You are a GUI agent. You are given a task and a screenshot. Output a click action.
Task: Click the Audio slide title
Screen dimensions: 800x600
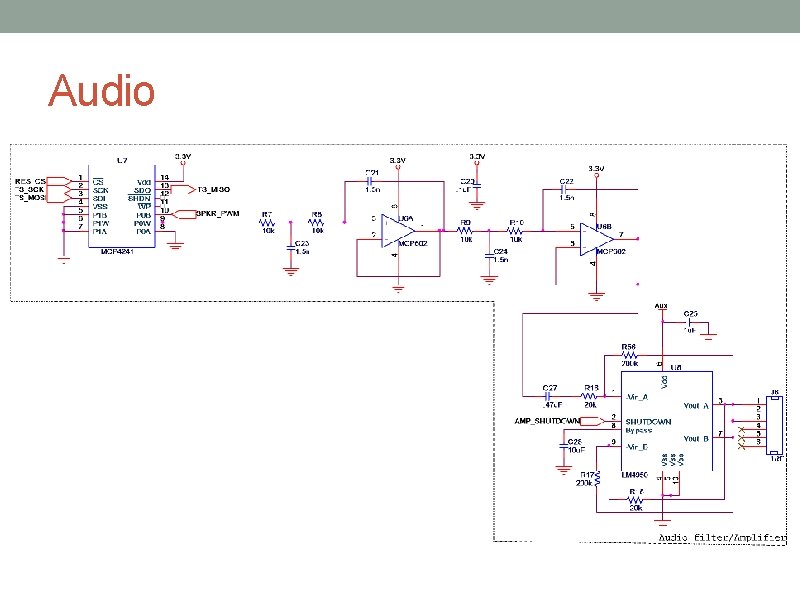point(101,91)
